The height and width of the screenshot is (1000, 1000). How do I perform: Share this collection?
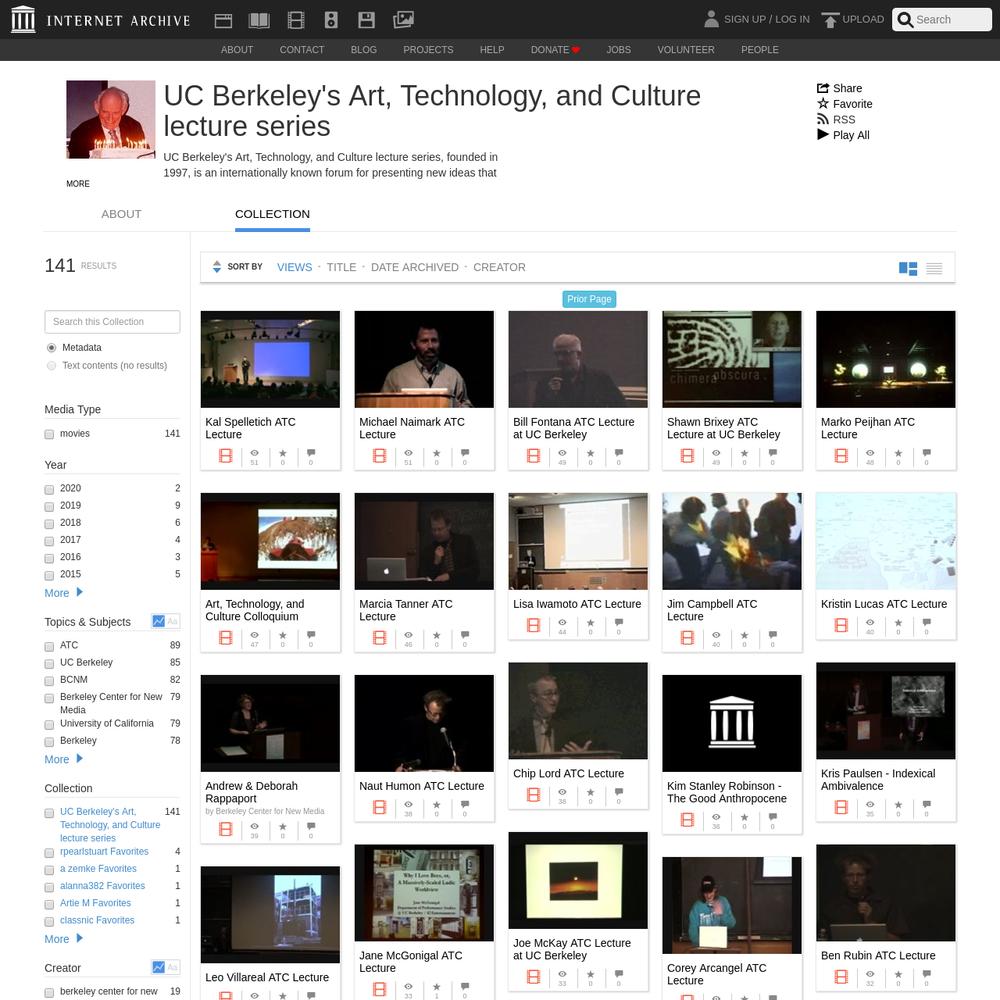coord(839,88)
